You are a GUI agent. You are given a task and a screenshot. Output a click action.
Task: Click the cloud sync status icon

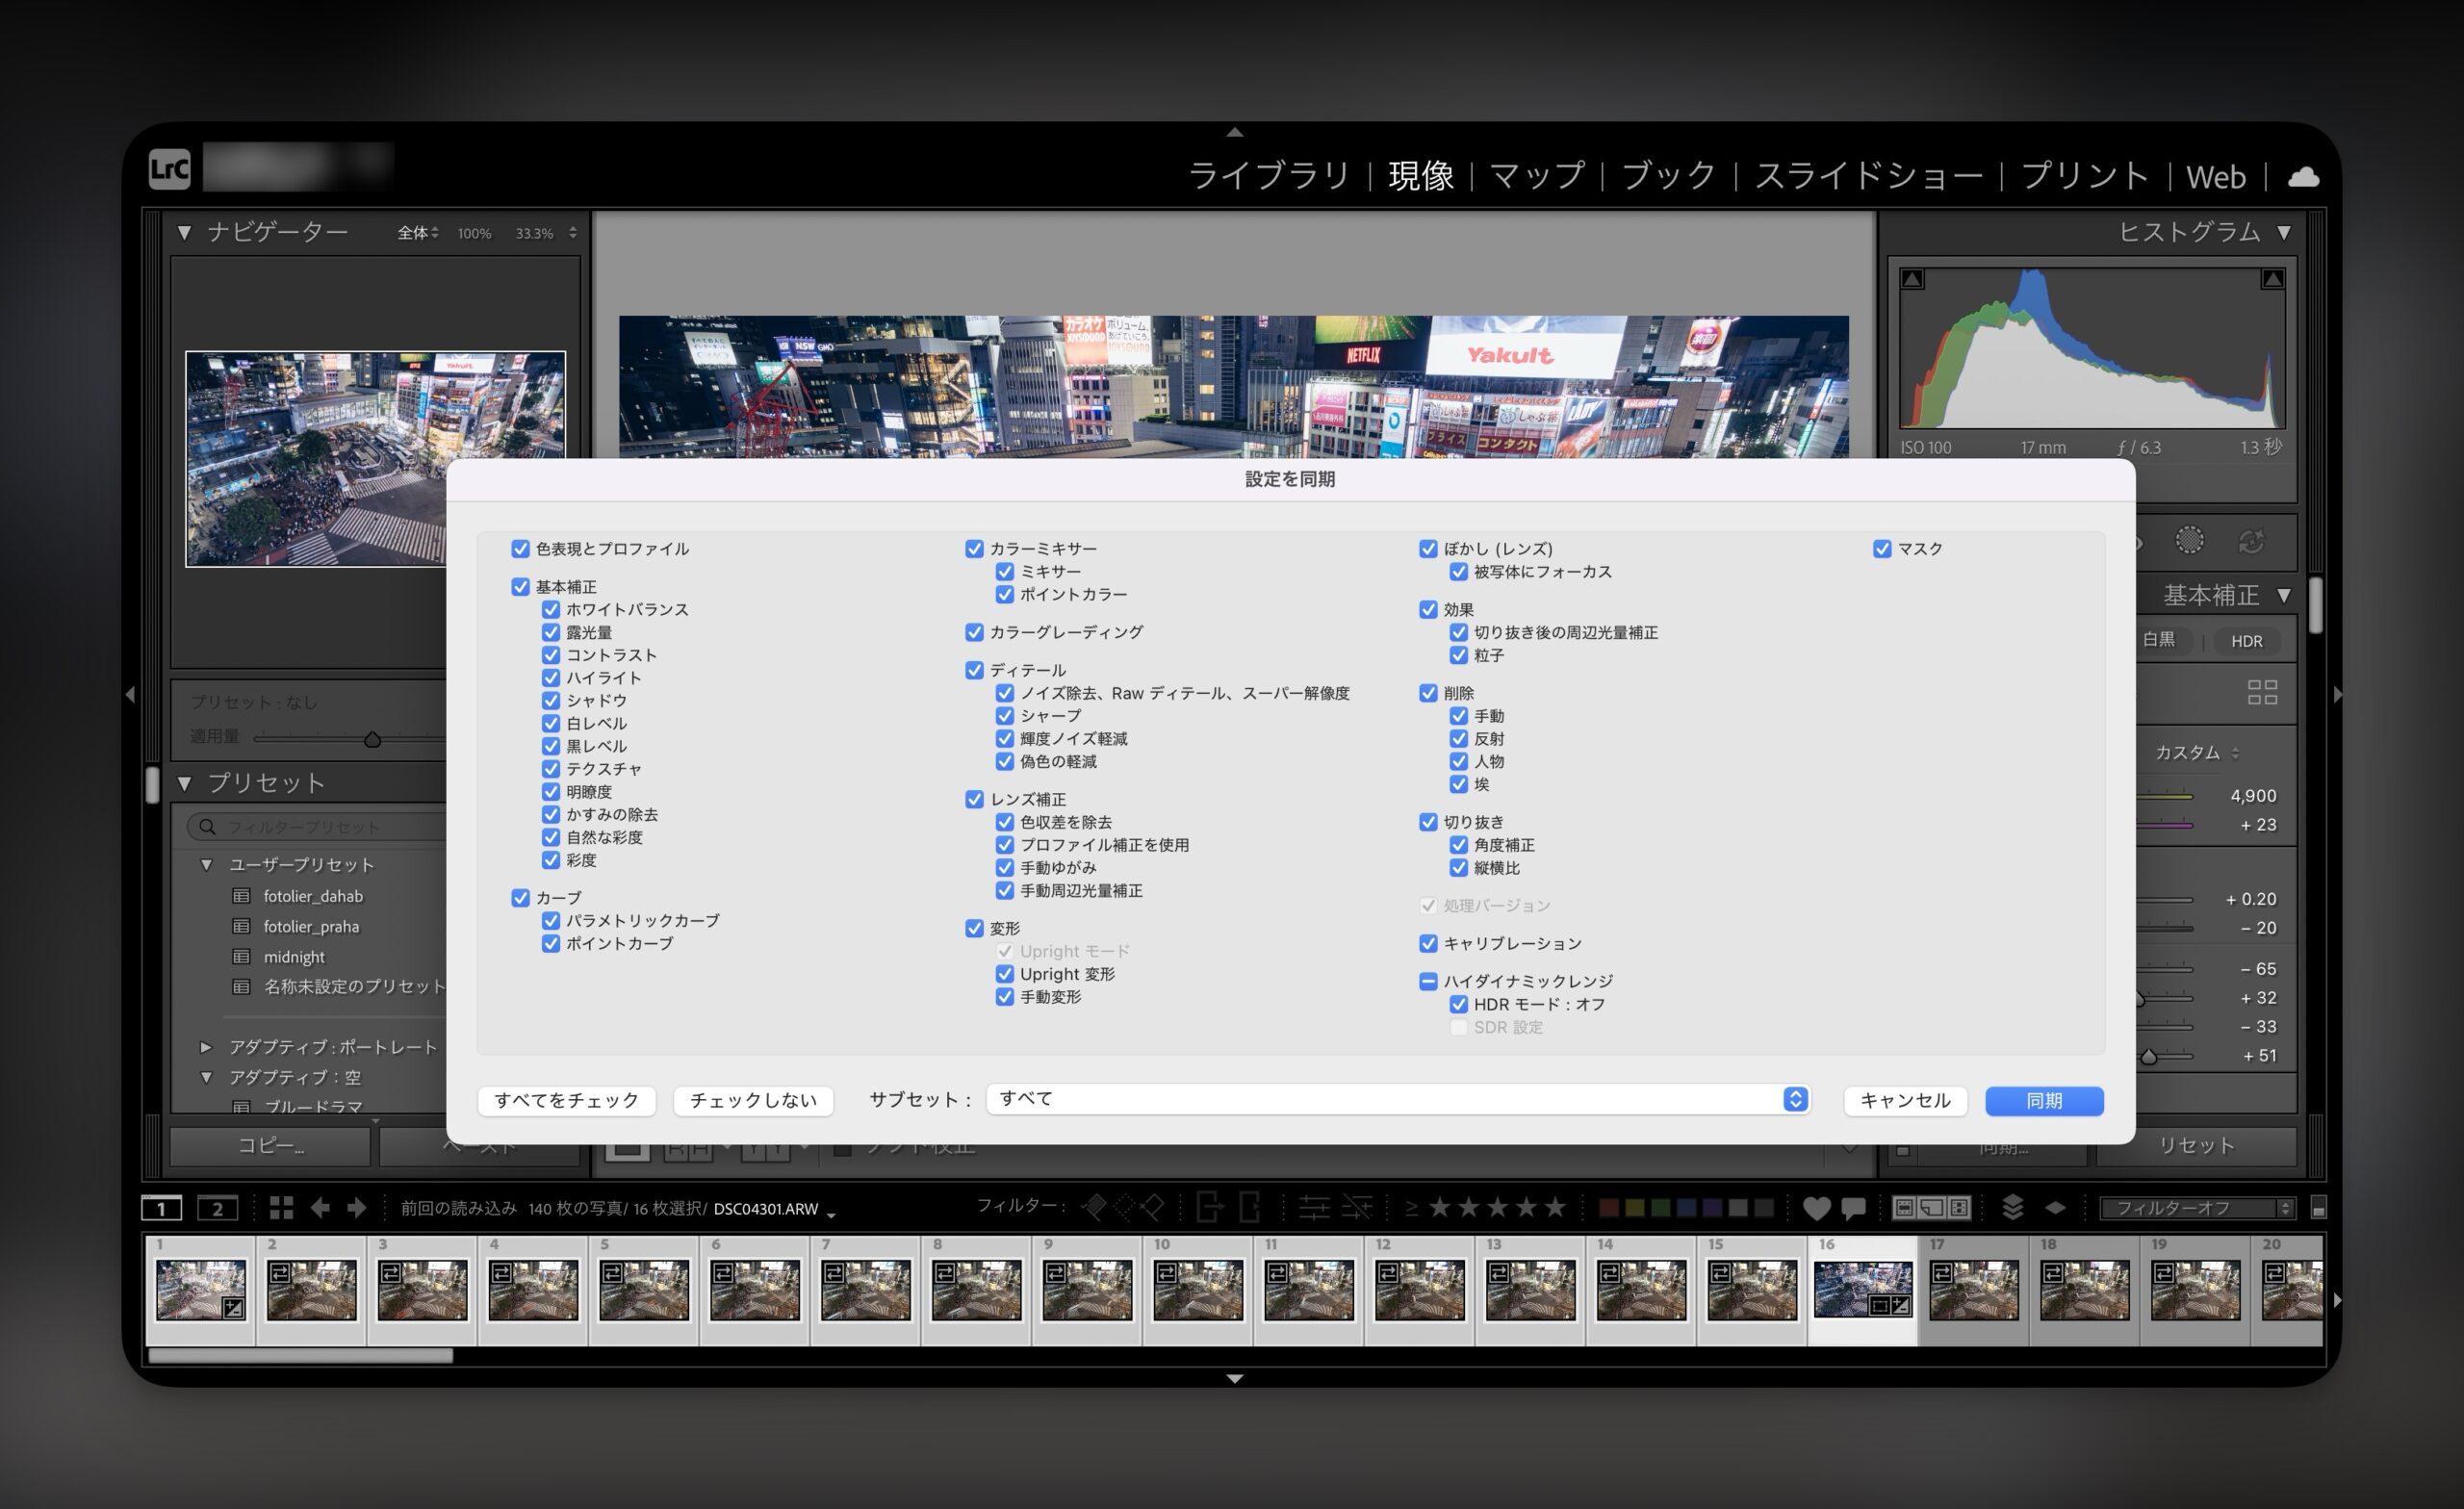click(2303, 177)
